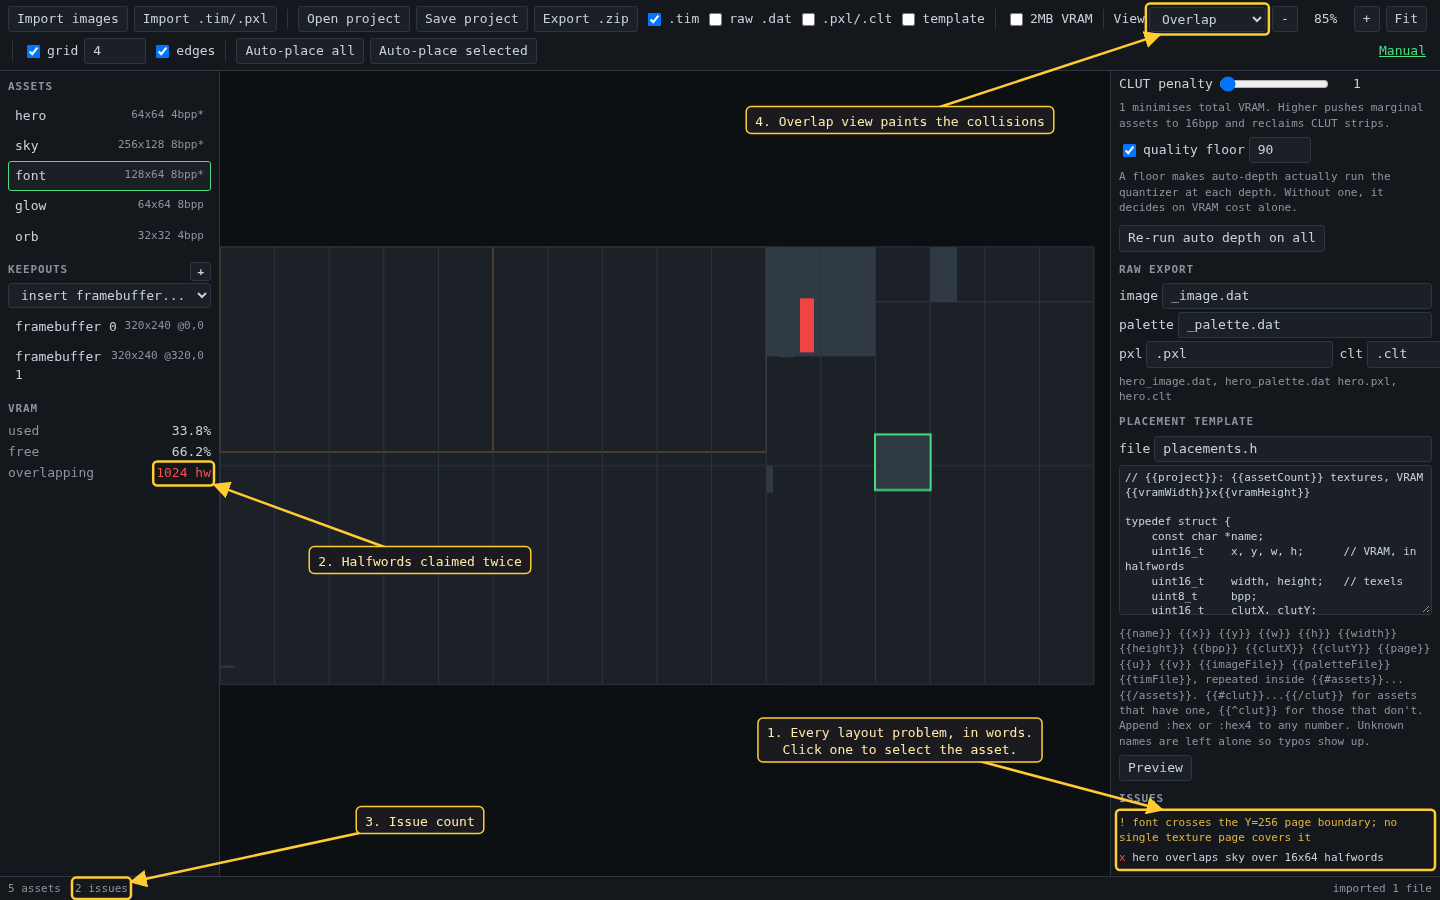1440x900 pixels.
Task: Select framebuffer 0 keepout
Action: click(x=109, y=327)
